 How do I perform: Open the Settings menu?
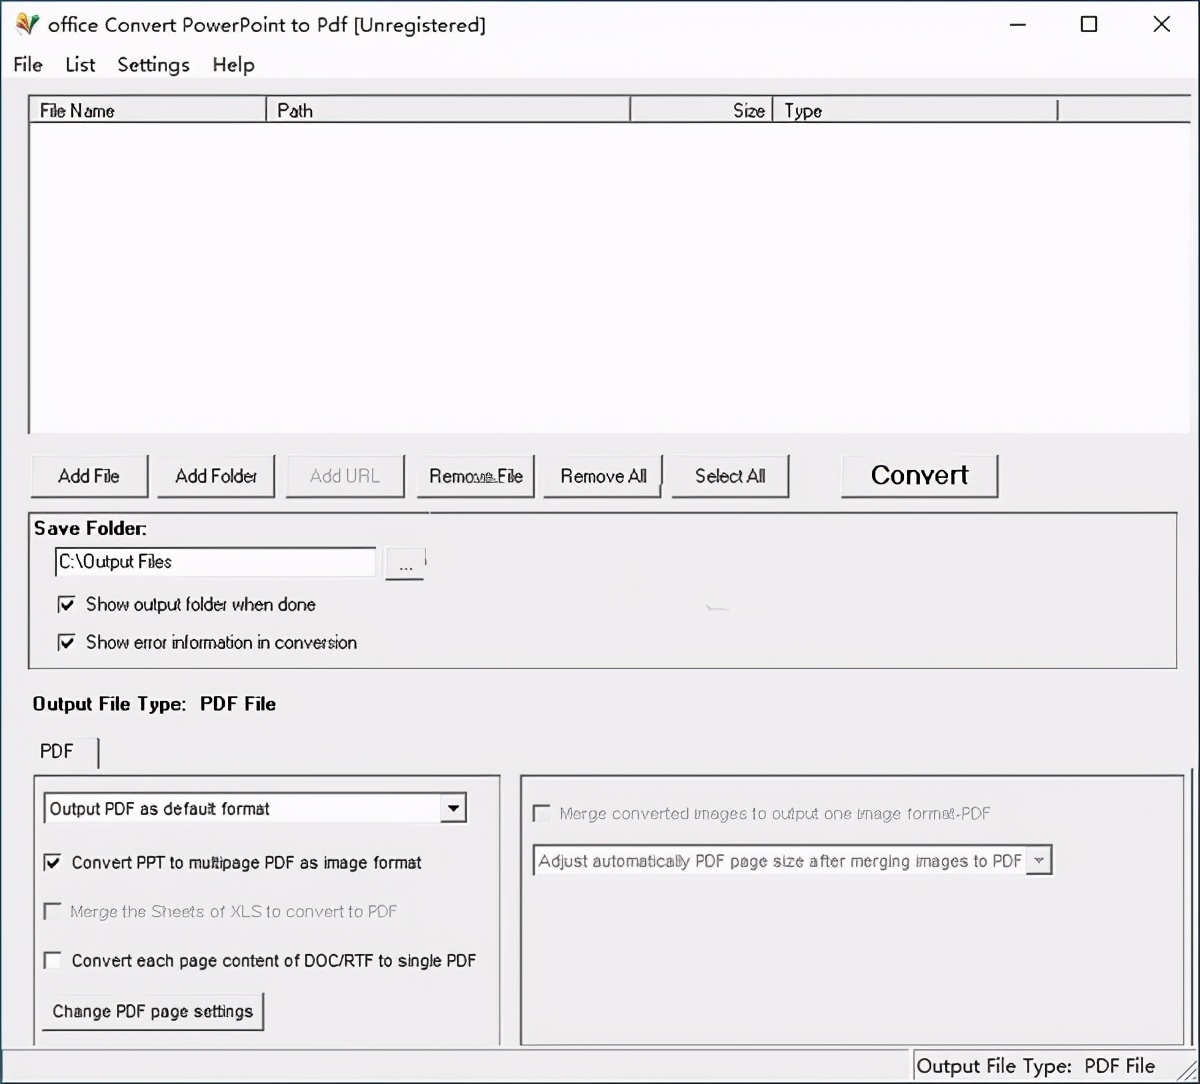[x=153, y=65]
